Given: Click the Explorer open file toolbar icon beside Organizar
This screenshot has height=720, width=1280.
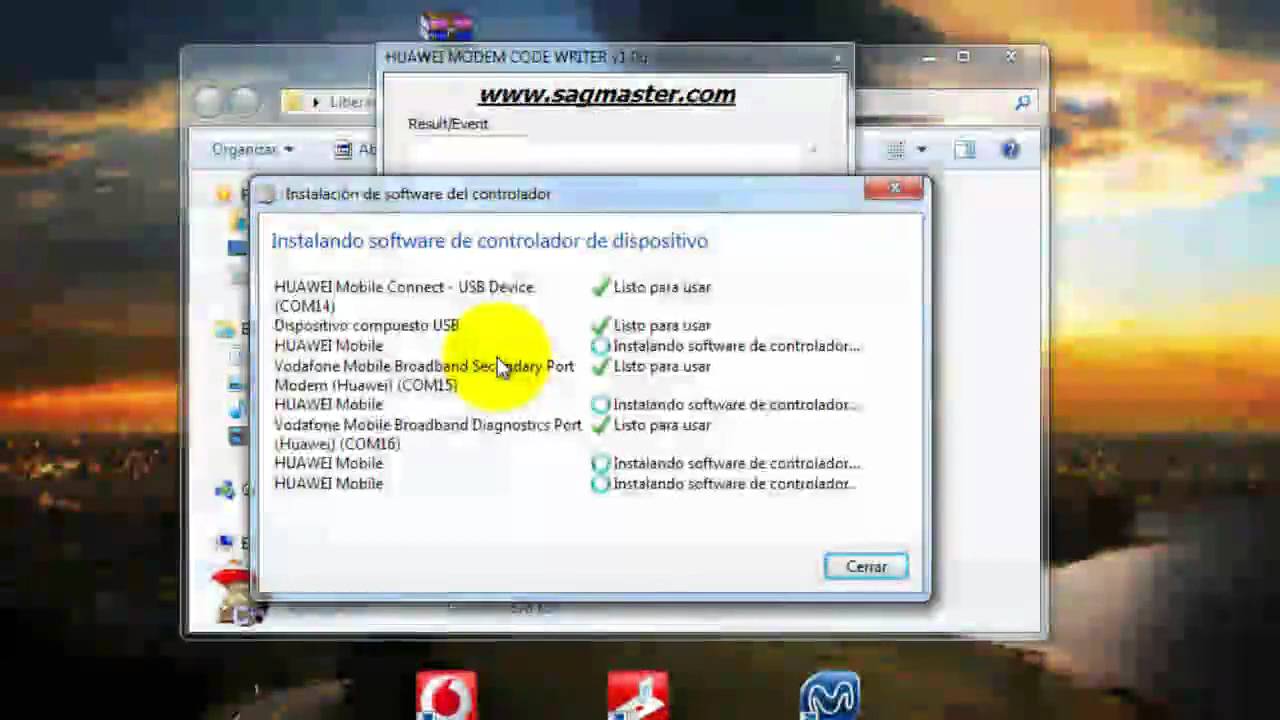Looking at the screenshot, I should 344,149.
